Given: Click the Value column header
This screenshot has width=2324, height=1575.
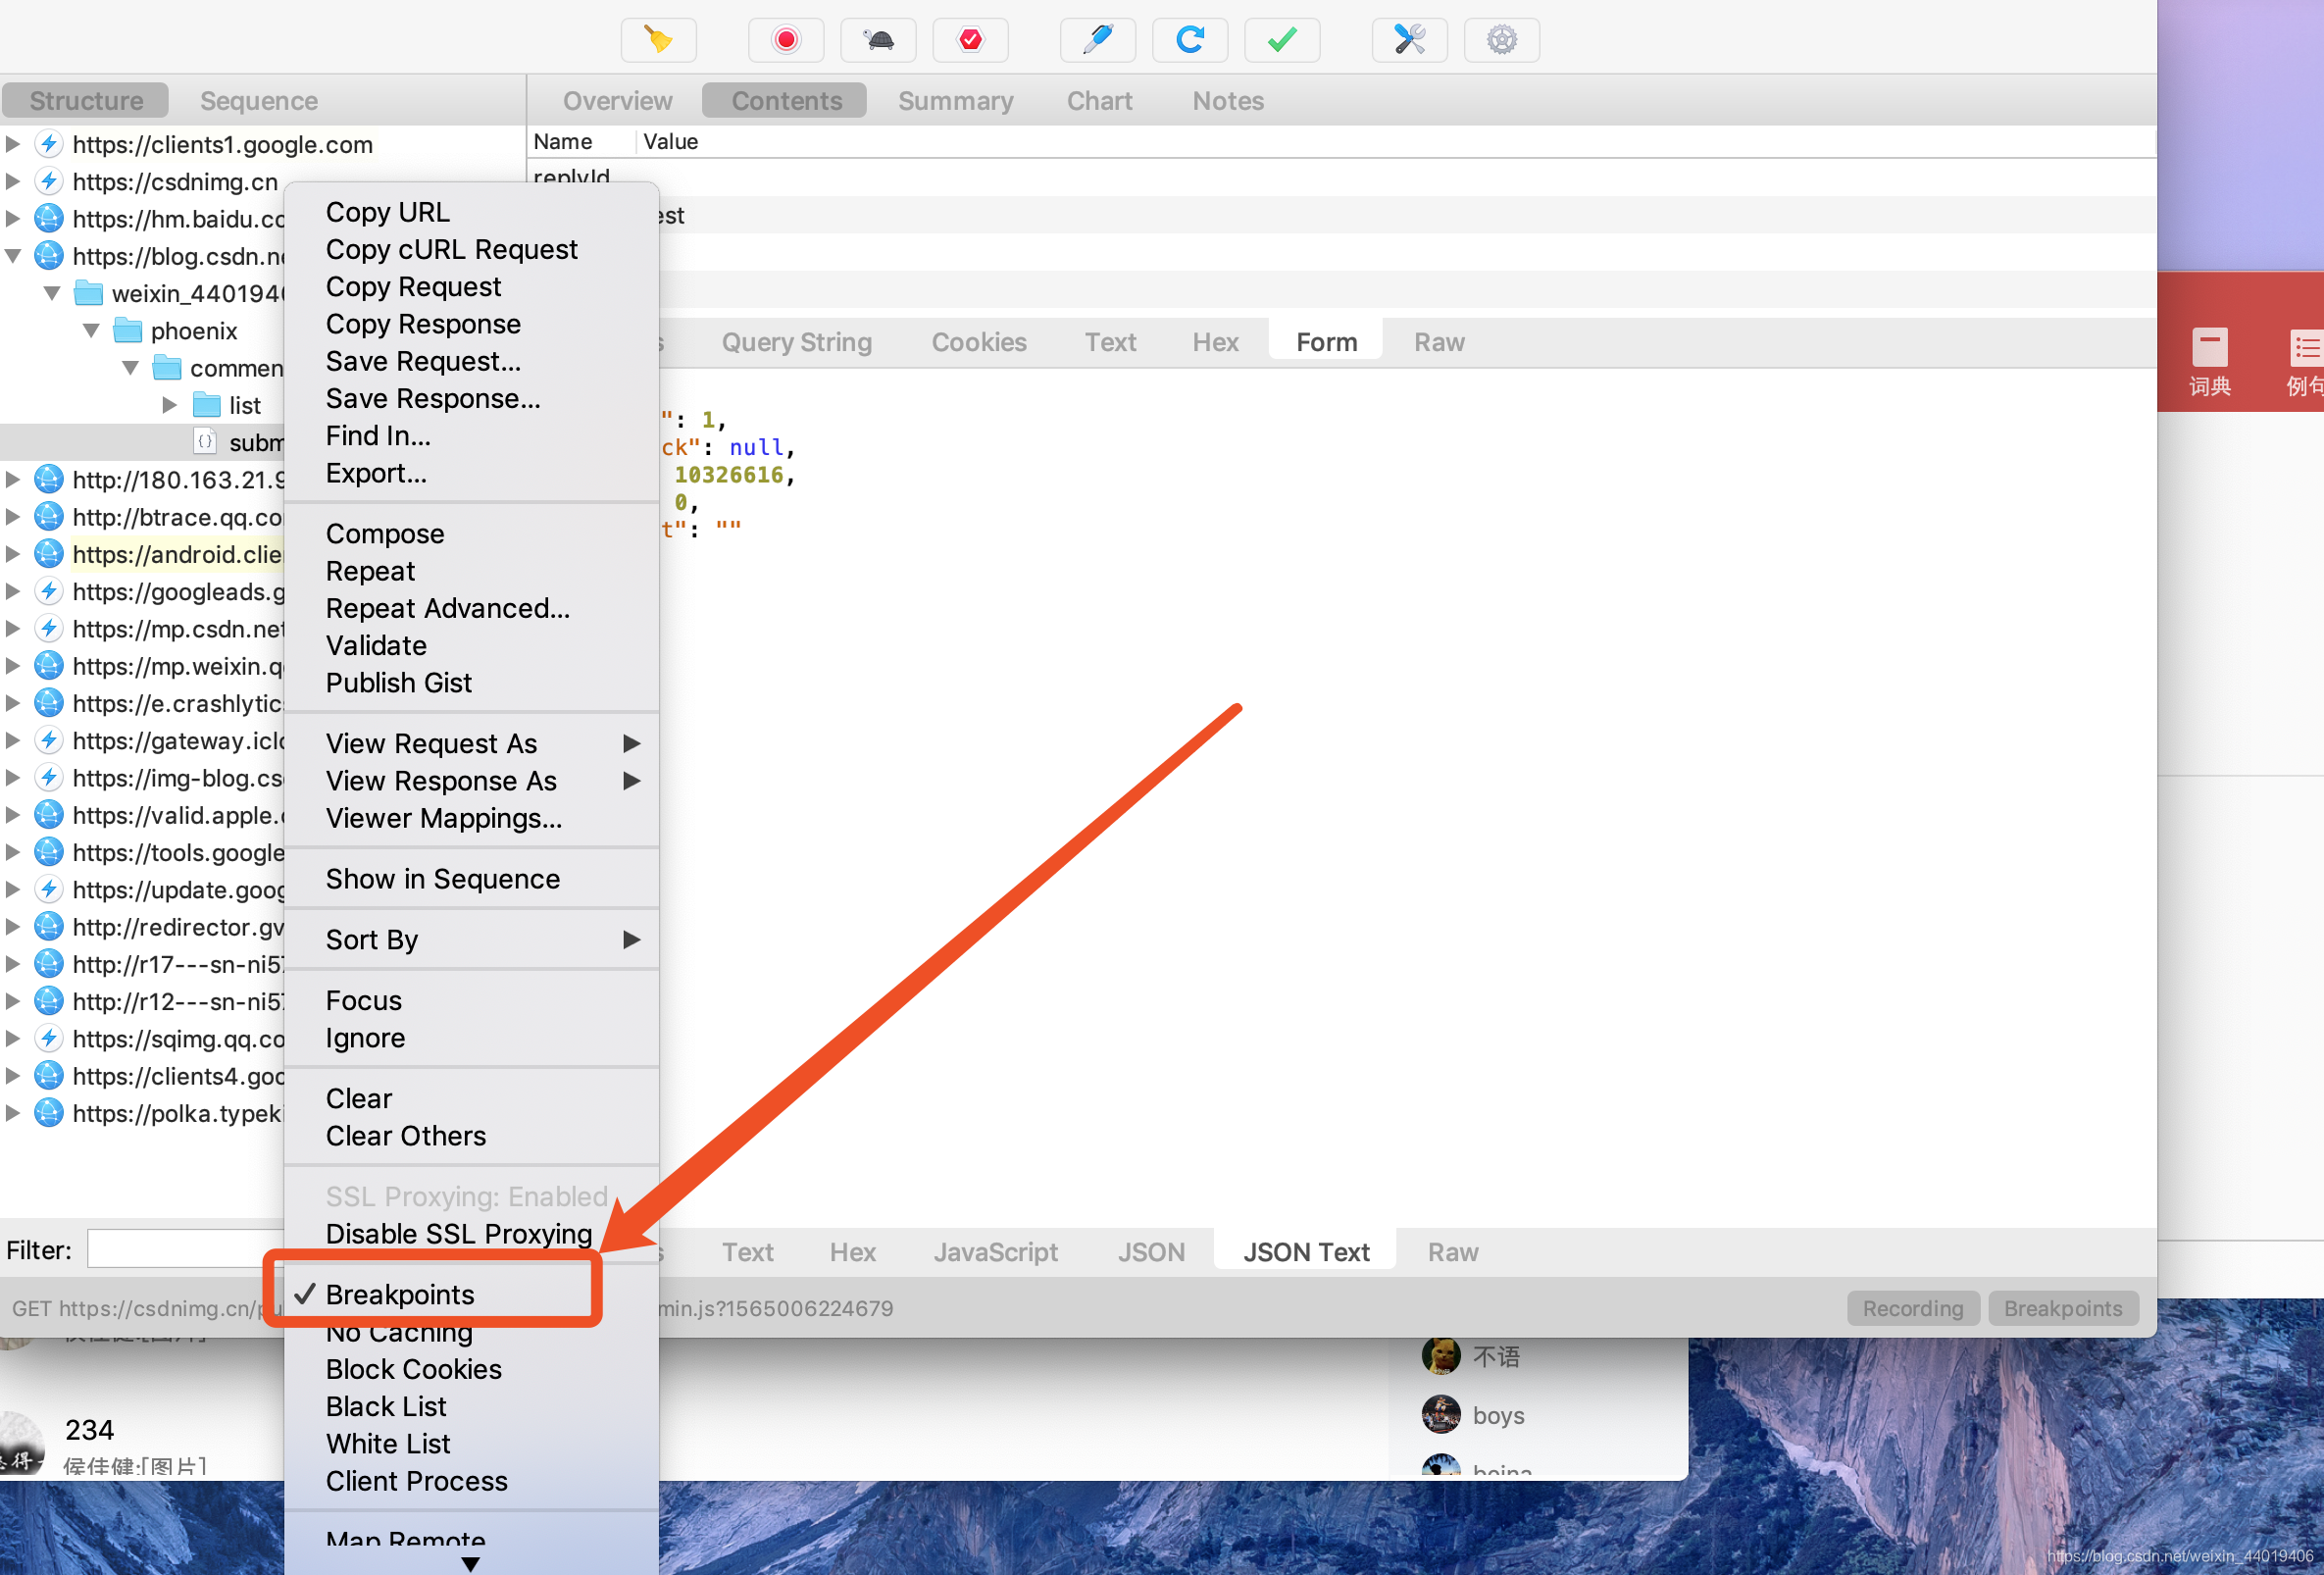Looking at the screenshot, I should [670, 141].
